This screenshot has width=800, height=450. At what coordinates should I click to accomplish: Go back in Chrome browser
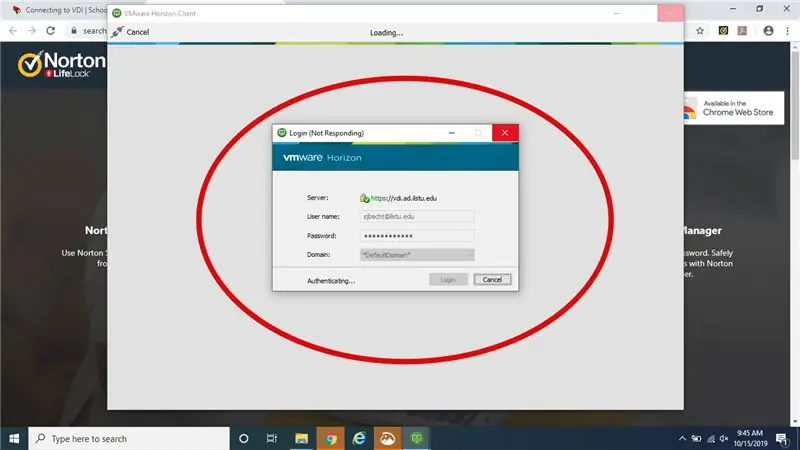(13, 31)
